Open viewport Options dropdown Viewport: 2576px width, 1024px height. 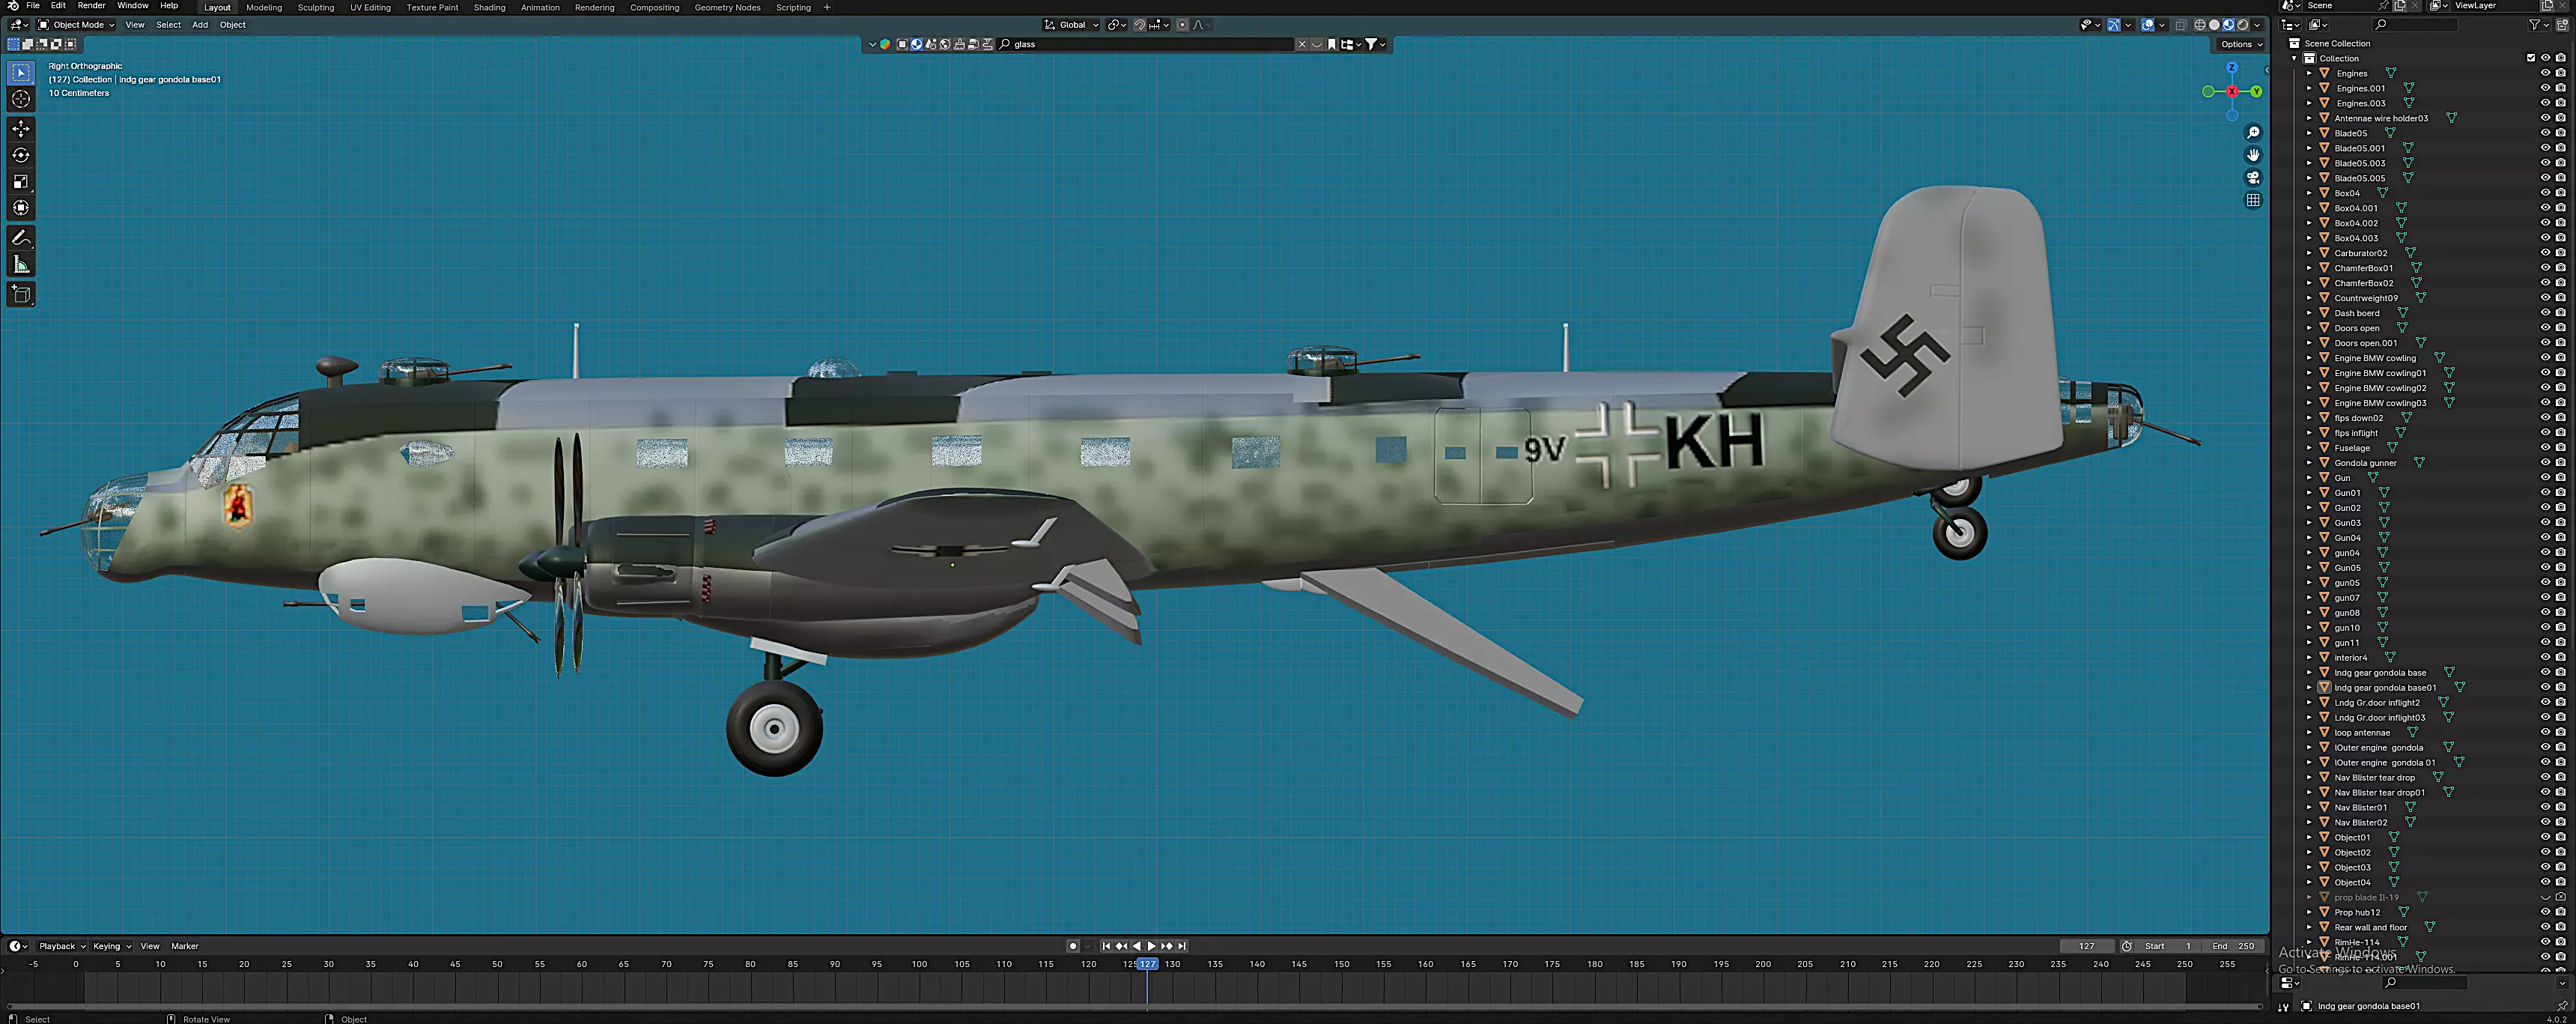coord(2241,44)
